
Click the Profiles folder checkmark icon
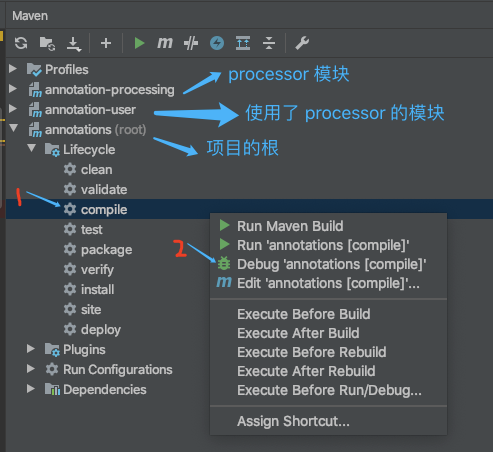tap(34, 70)
